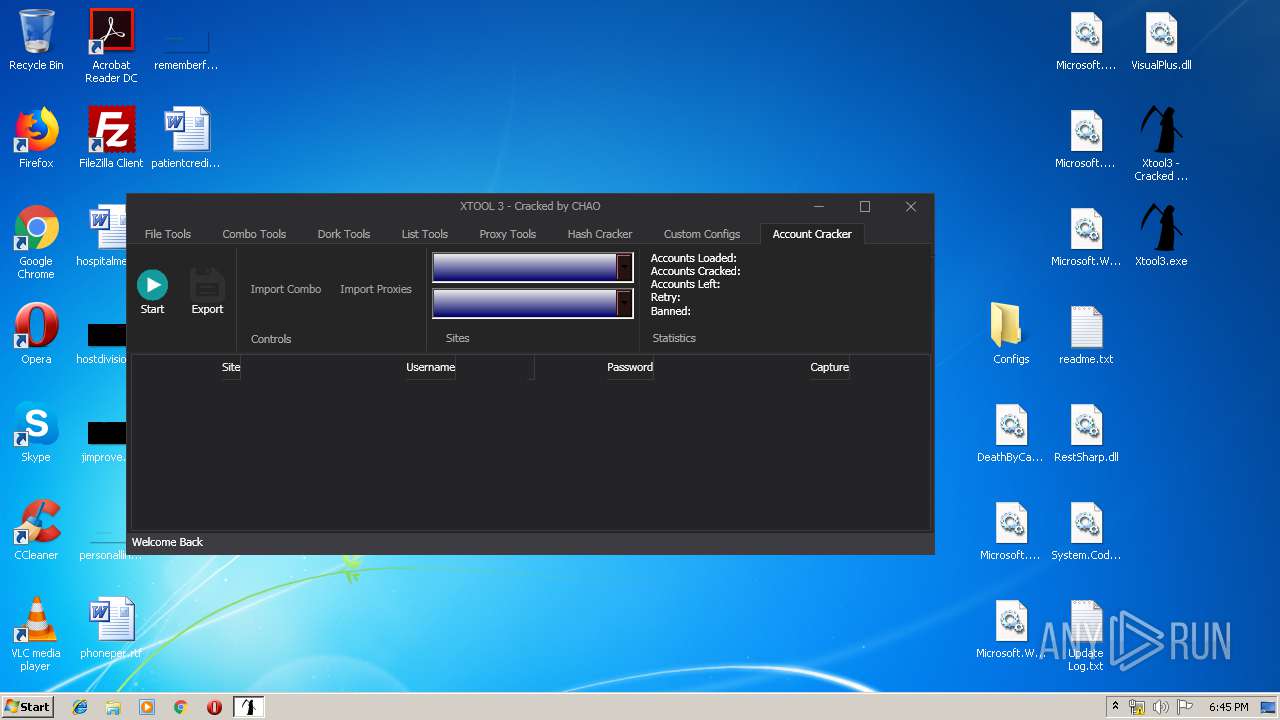Click the Import Proxies button
The image size is (1280, 720).
[376, 289]
